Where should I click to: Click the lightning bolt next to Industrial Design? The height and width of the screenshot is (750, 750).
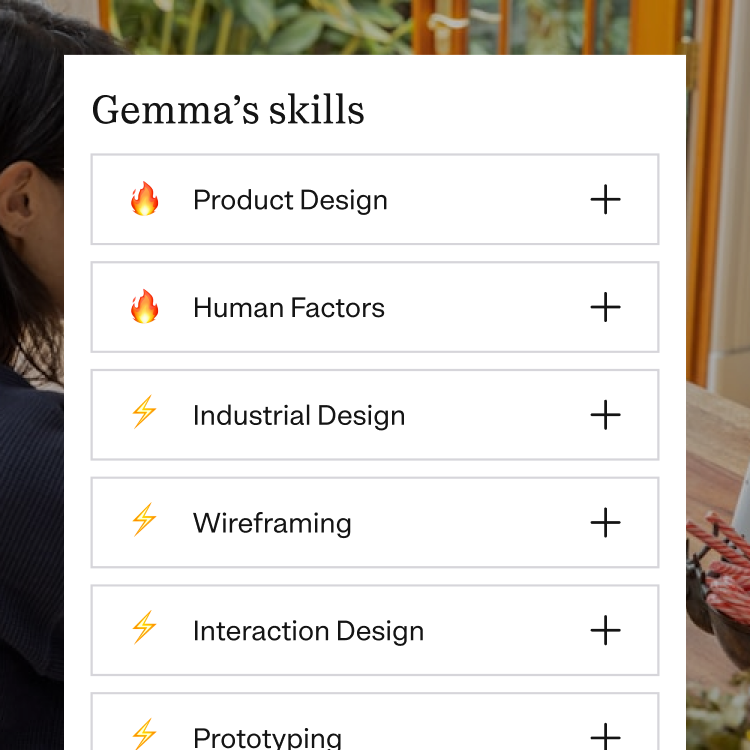tap(144, 411)
